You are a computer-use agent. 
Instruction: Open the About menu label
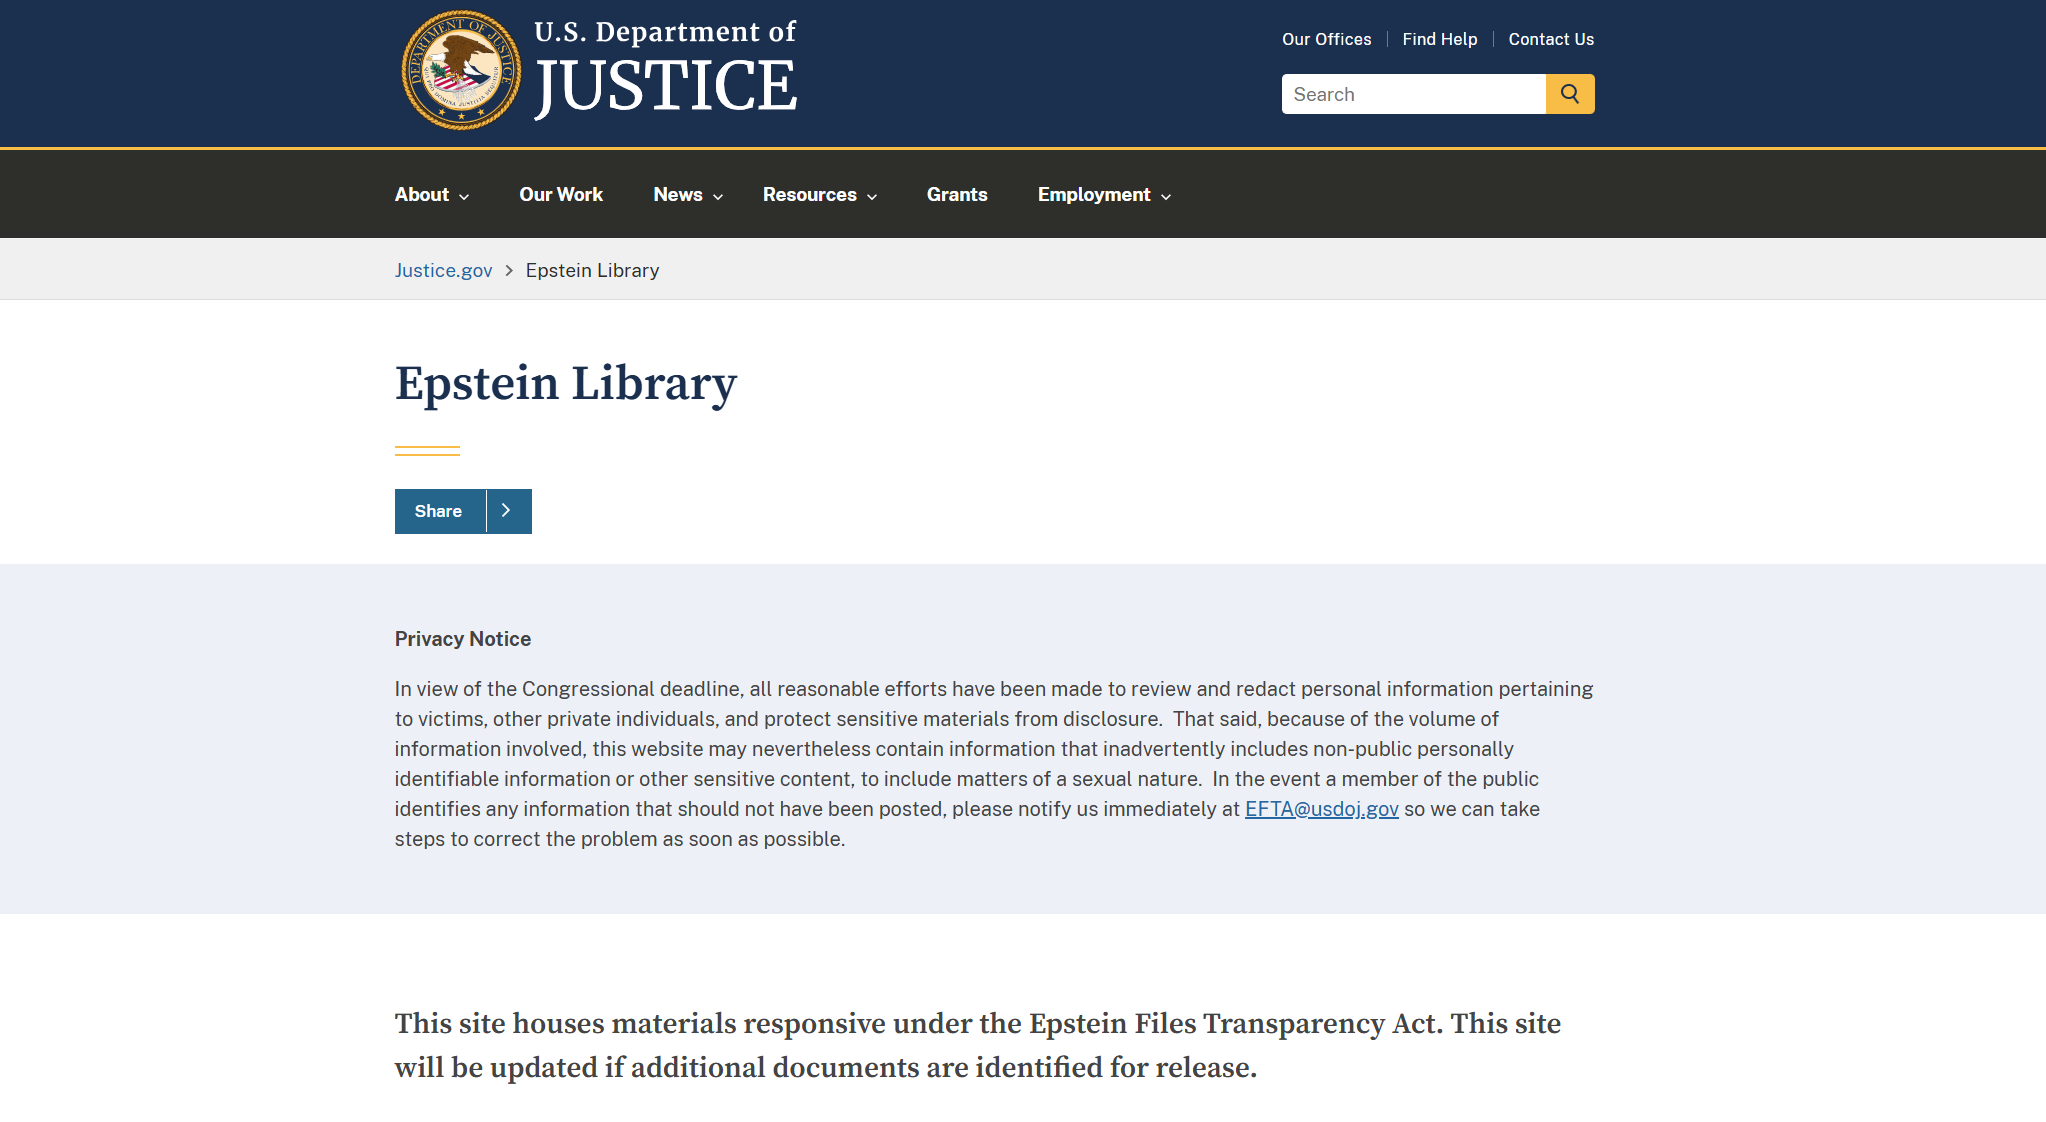pos(422,195)
